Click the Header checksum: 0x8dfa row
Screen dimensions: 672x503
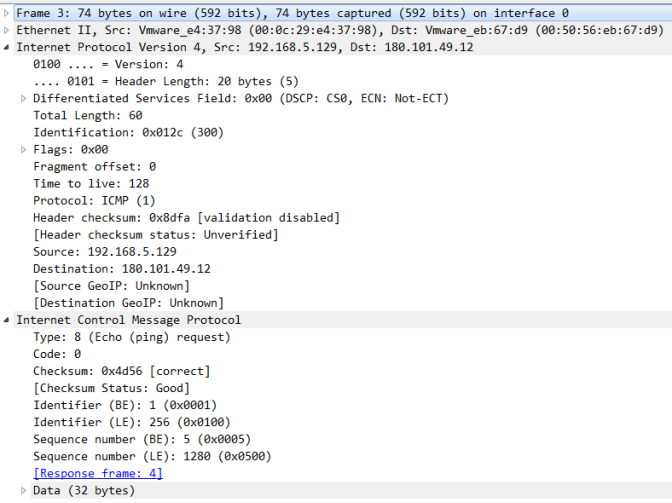pos(186,218)
